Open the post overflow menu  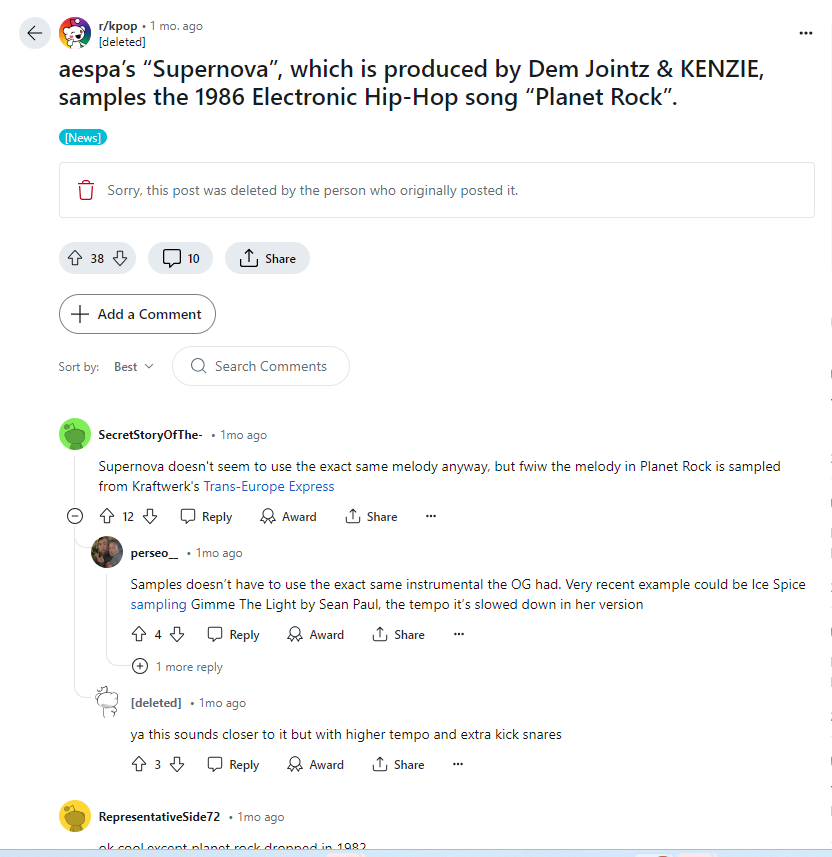coord(806,33)
